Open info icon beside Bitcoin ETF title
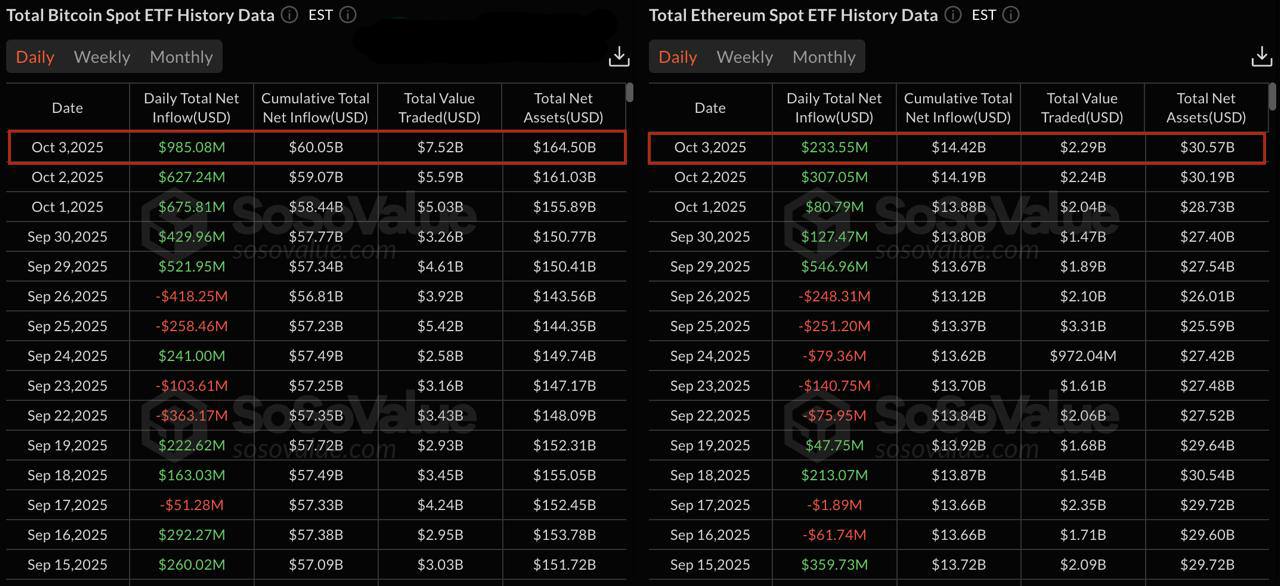 [x=289, y=15]
